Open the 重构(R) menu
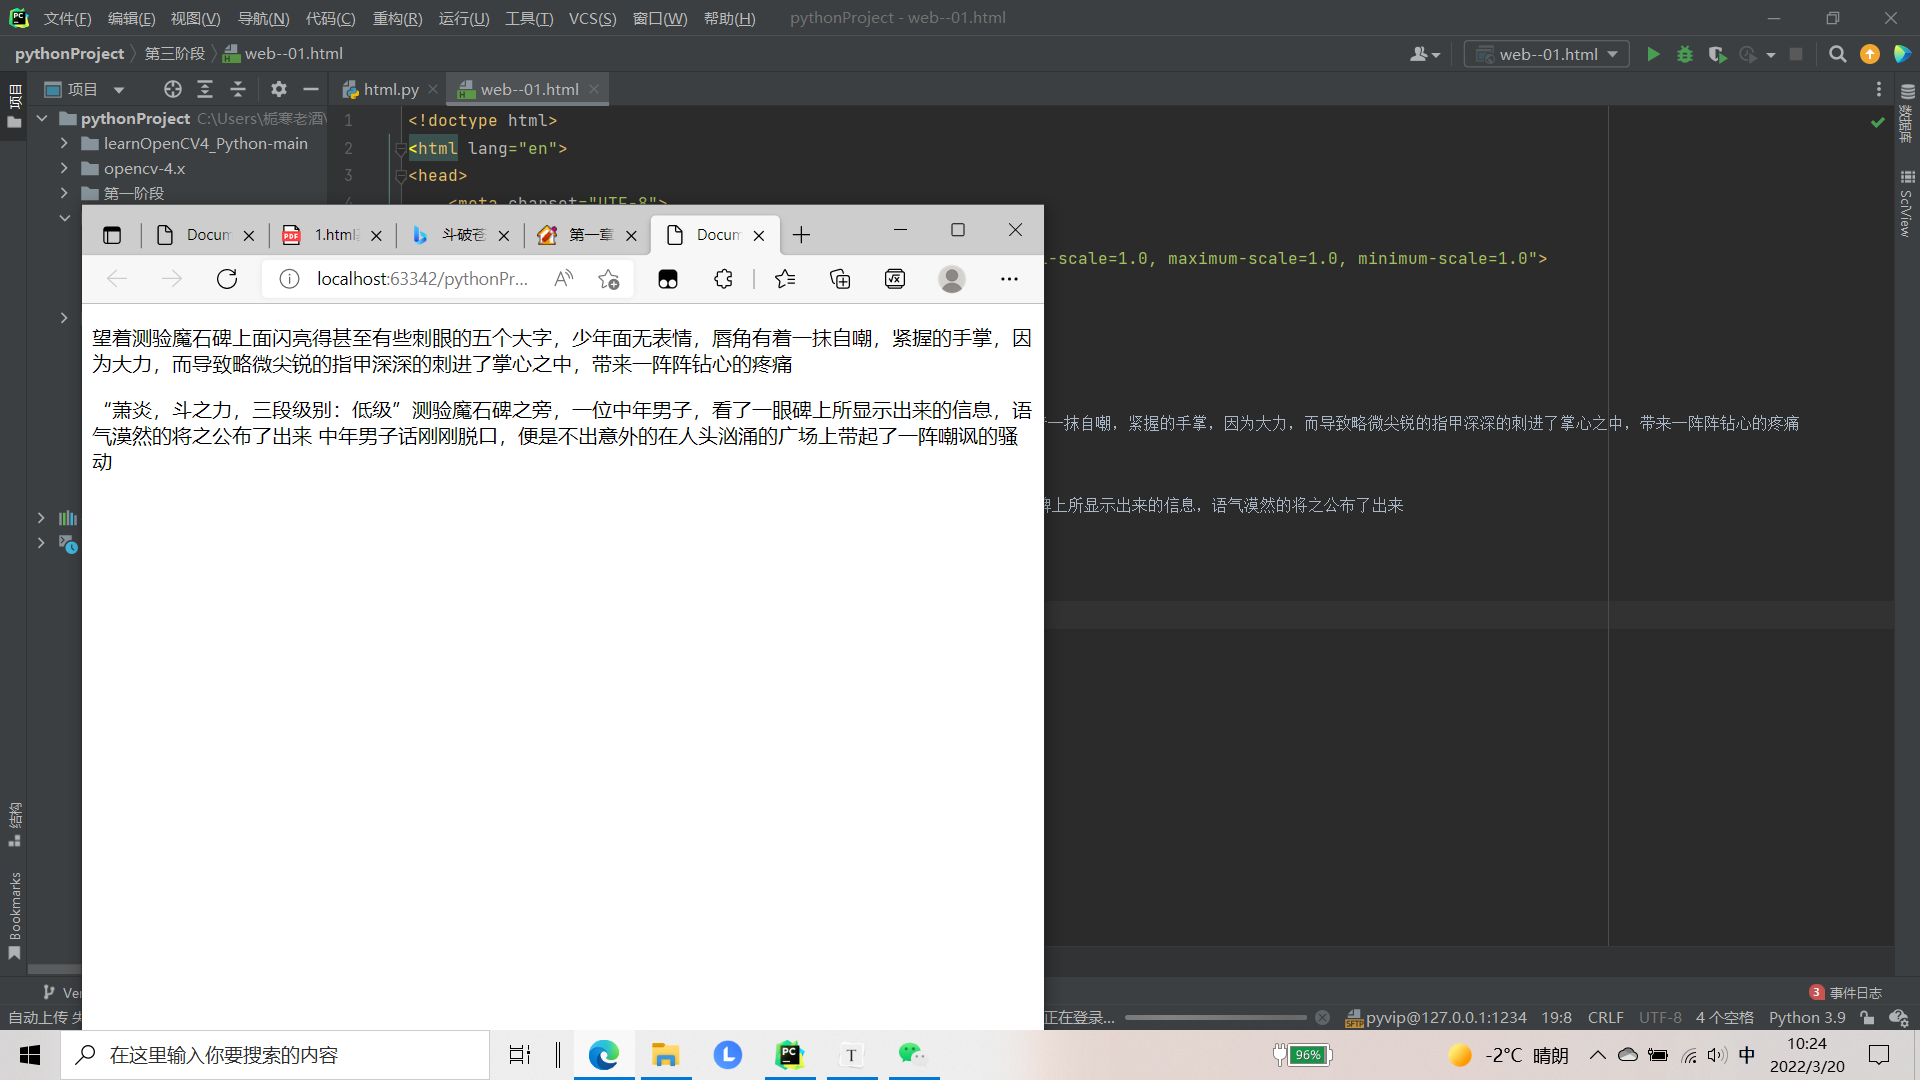Image resolution: width=1920 pixels, height=1080 pixels. click(397, 18)
